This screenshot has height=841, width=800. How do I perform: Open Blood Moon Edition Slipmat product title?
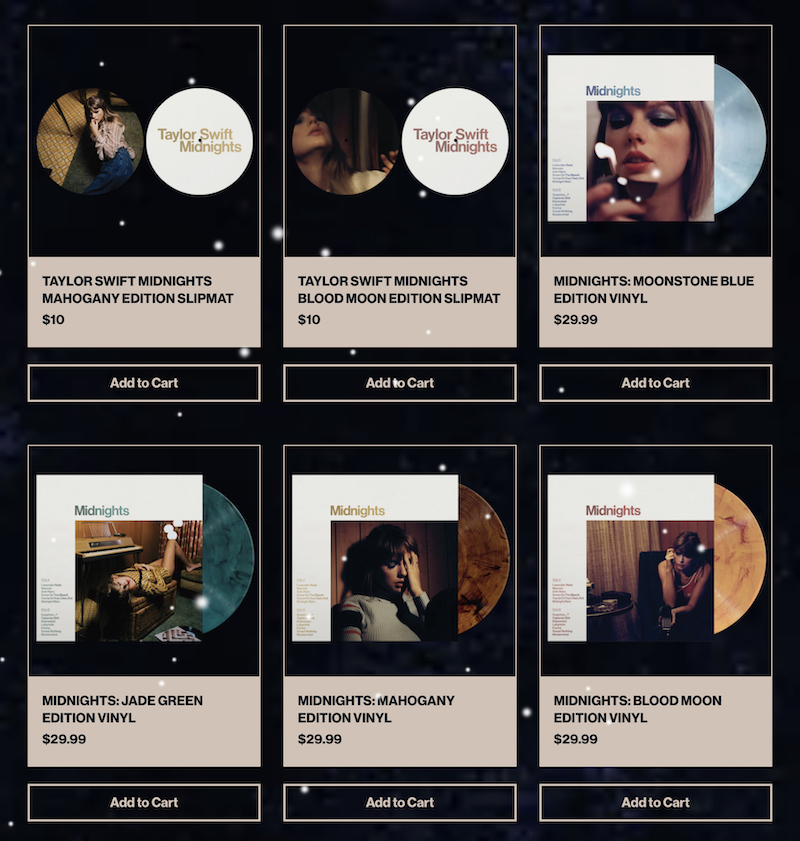pyautogui.click(x=399, y=290)
